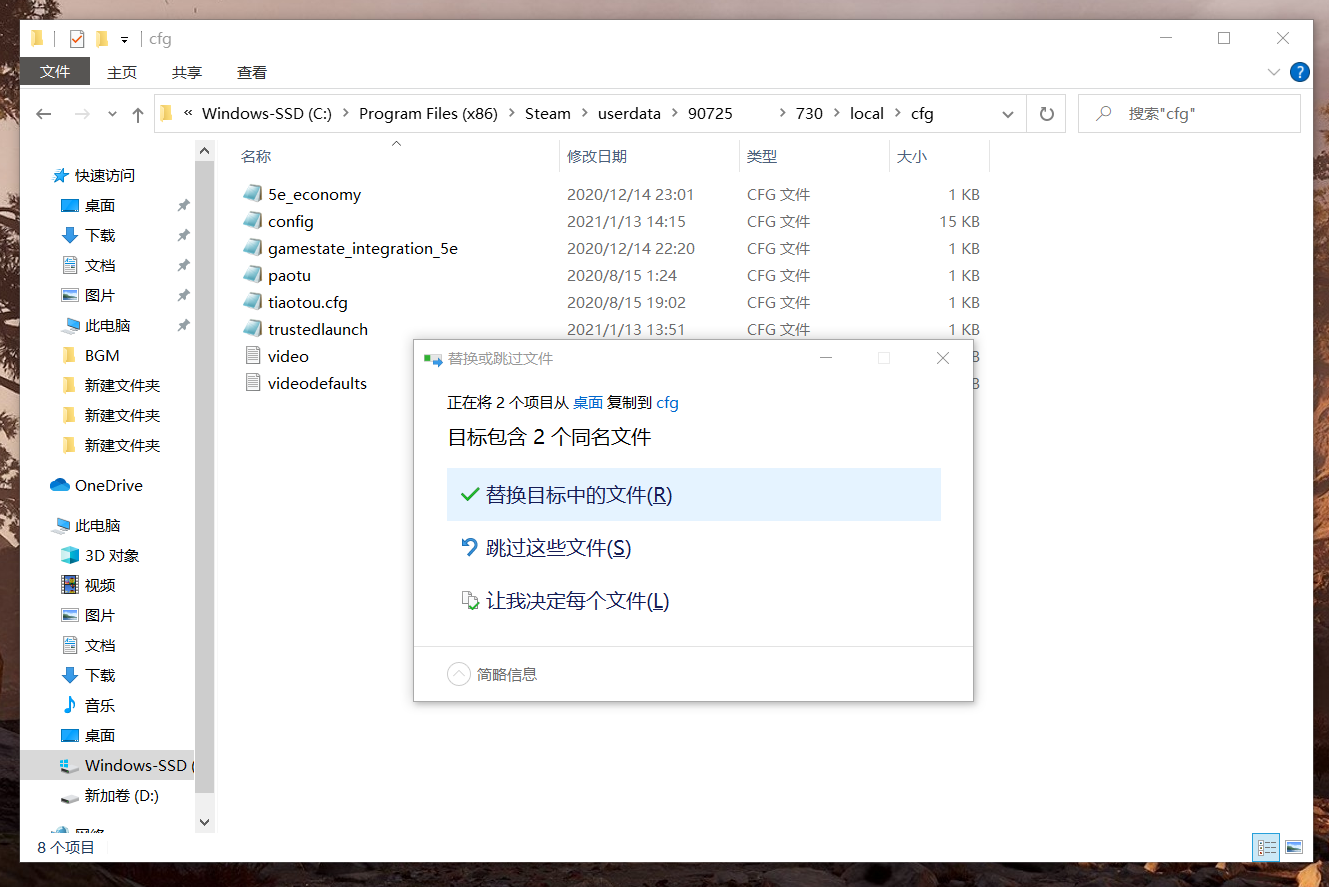Screen dimensions: 1329x887
Task: Switch to the 查看 ribbon tab
Action: pyautogui.click(x=251, y=71)
